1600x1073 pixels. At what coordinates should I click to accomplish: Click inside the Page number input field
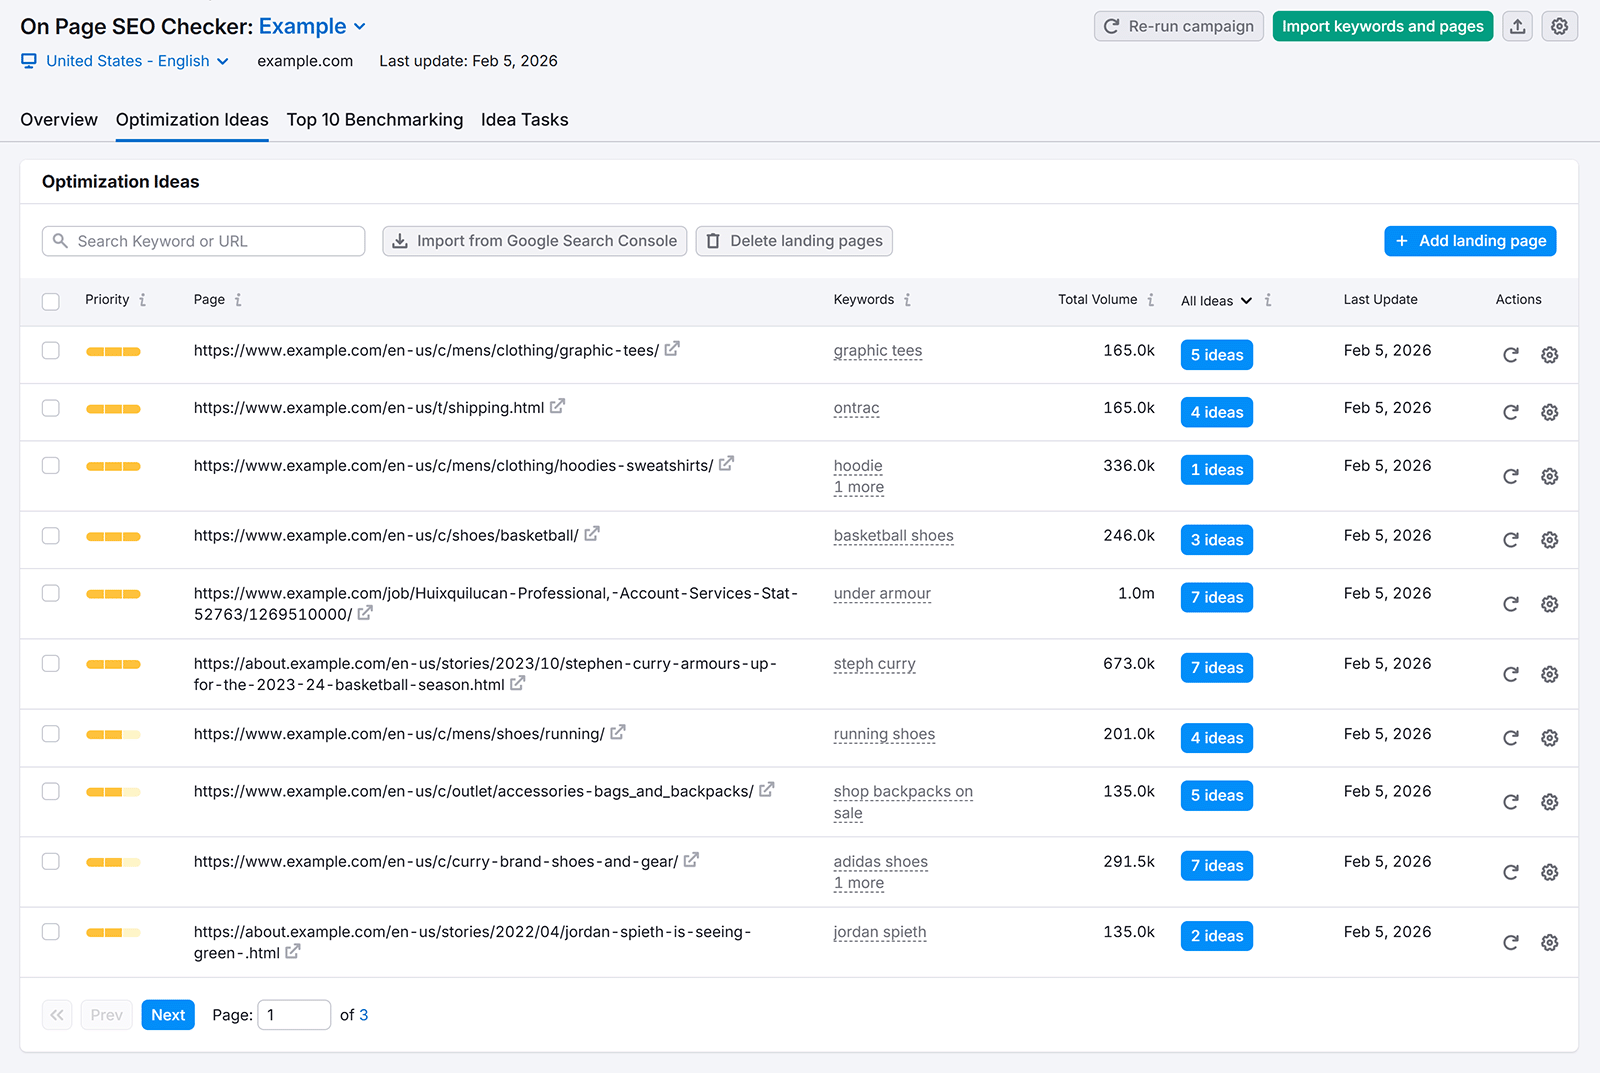294,1014
